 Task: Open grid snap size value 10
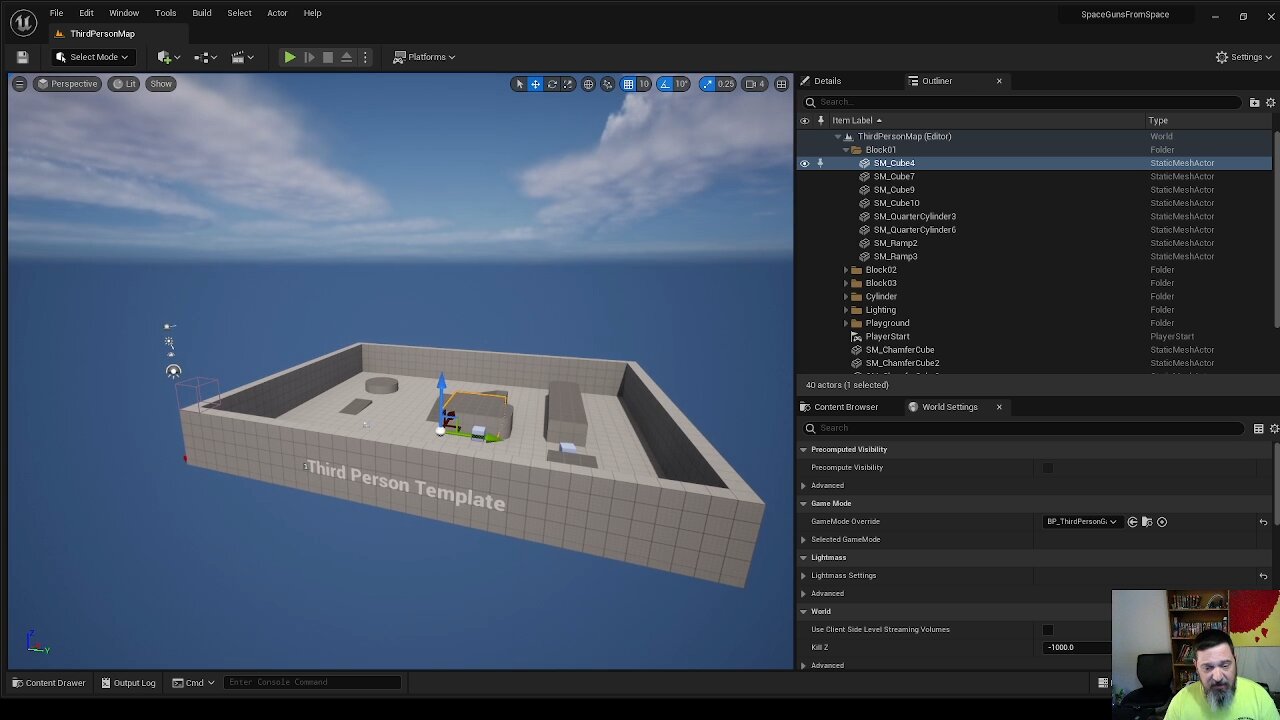pos(644,84)
